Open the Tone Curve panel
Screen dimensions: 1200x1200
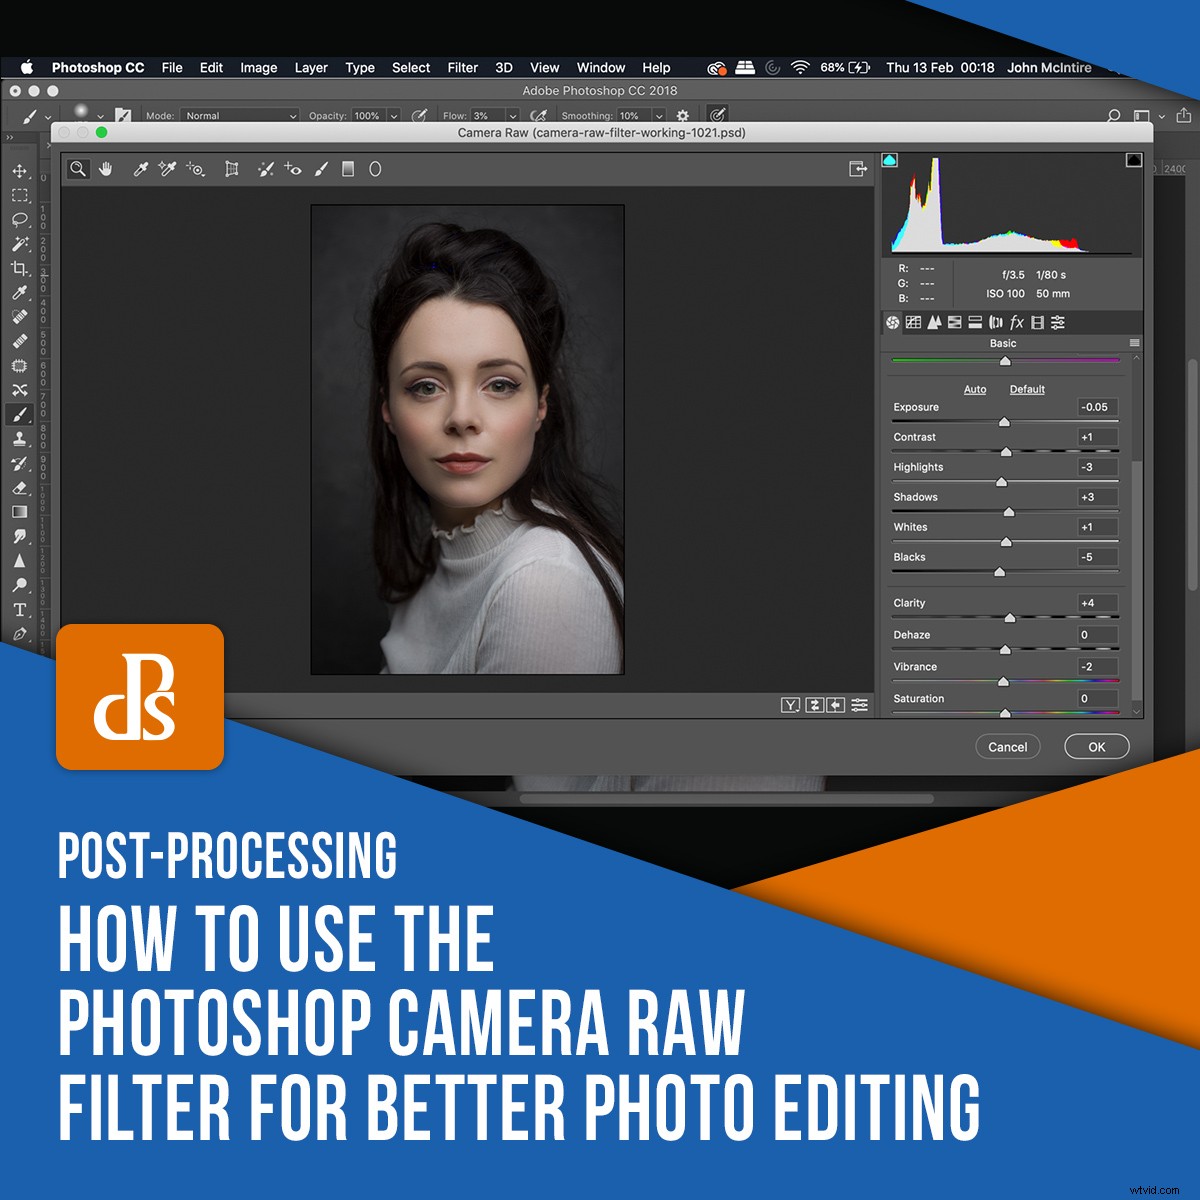pyautogui.click(x=913, y=322)
